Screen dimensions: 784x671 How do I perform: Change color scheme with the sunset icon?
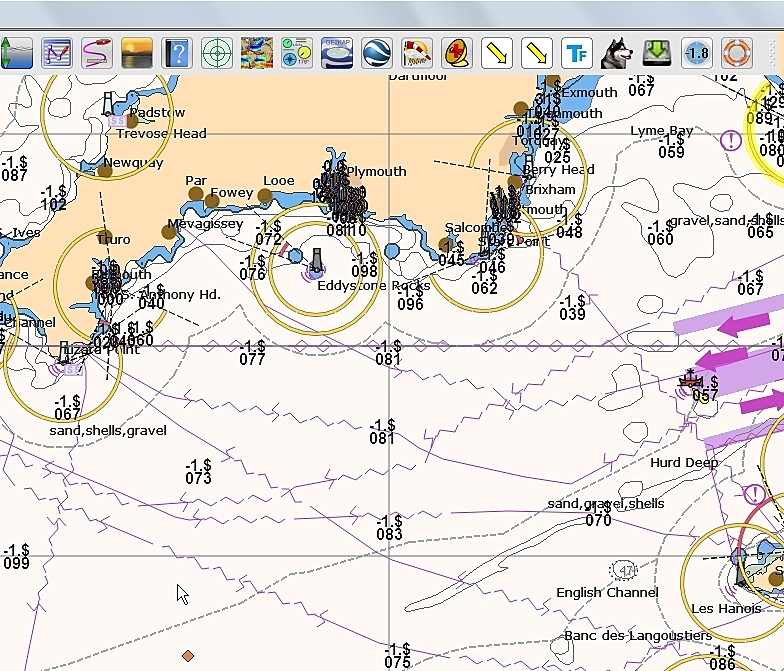coord(136,53)
